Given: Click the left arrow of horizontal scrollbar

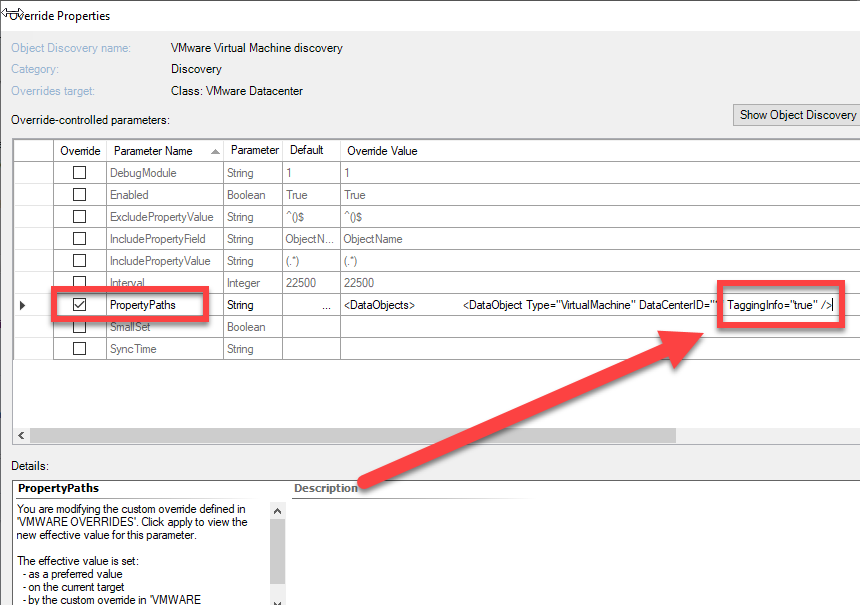Looking at the screenshot, I should (21, 436).
